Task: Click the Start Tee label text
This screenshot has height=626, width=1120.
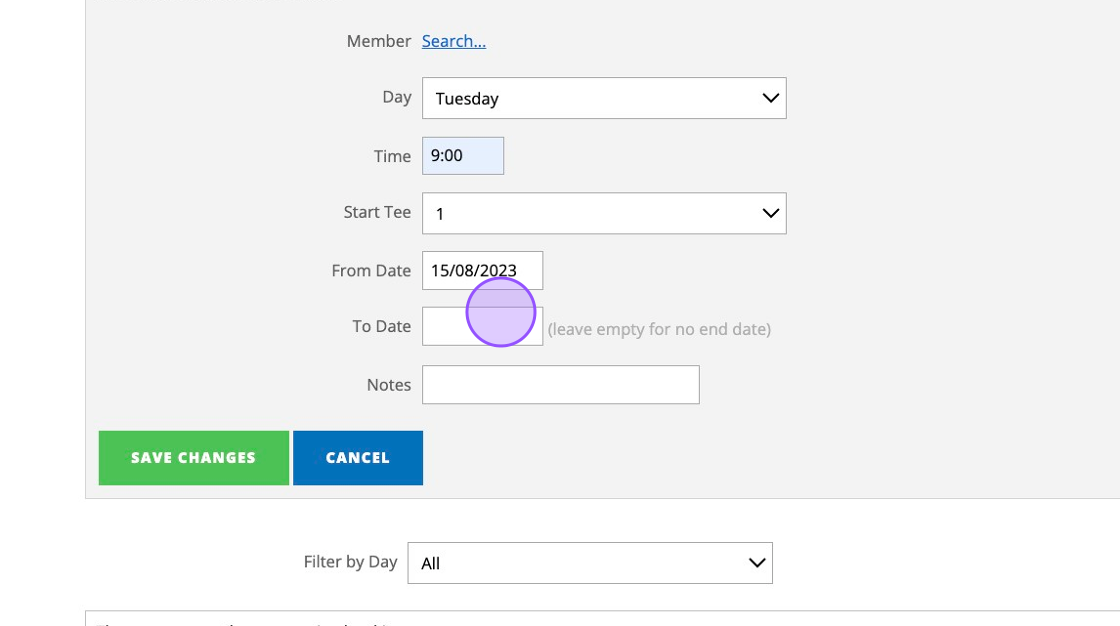Action: (x=377, y=212)
